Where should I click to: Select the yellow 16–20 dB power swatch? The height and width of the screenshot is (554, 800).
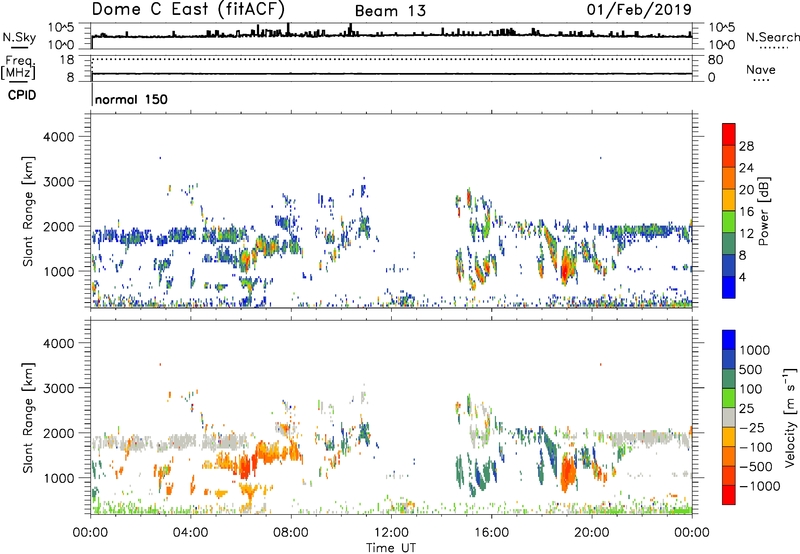pos(729,200)
